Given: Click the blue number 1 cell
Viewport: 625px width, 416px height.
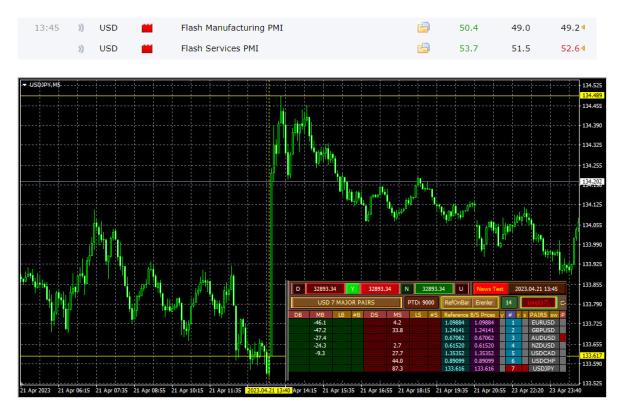Looking at the screenshot, I should (x=513, y=322).
